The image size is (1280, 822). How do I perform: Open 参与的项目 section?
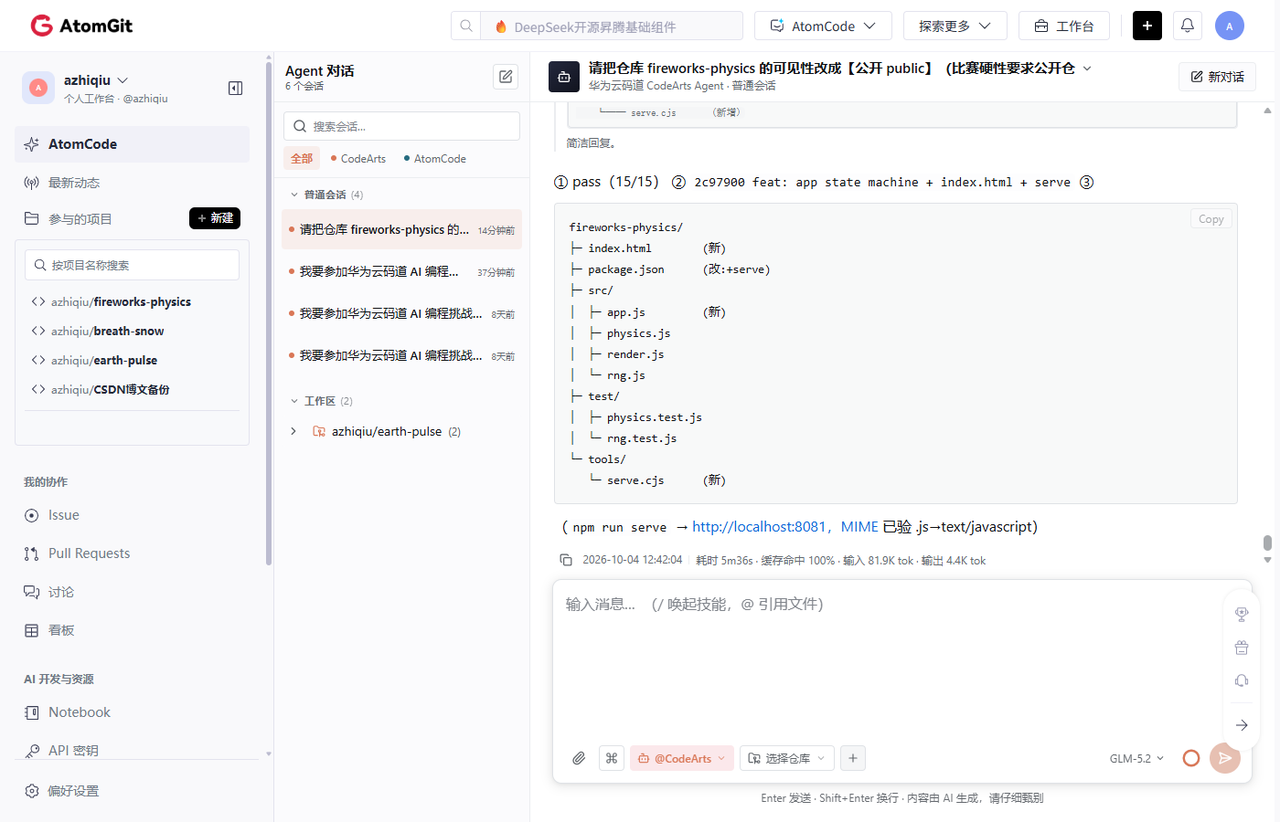(80, 219)
